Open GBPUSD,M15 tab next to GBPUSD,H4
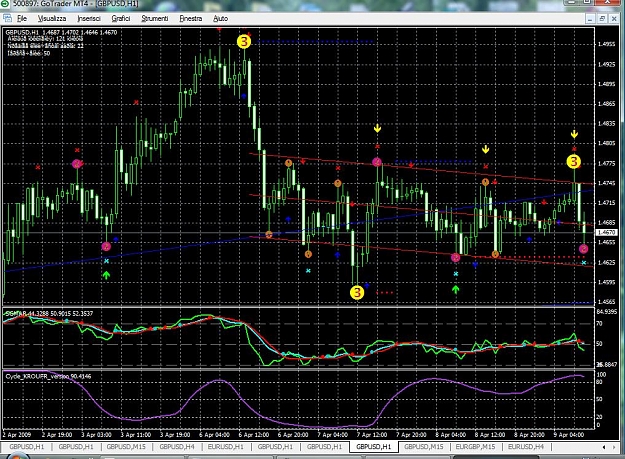625x459 pixels. pyautogui.click(x=126, y=447)
